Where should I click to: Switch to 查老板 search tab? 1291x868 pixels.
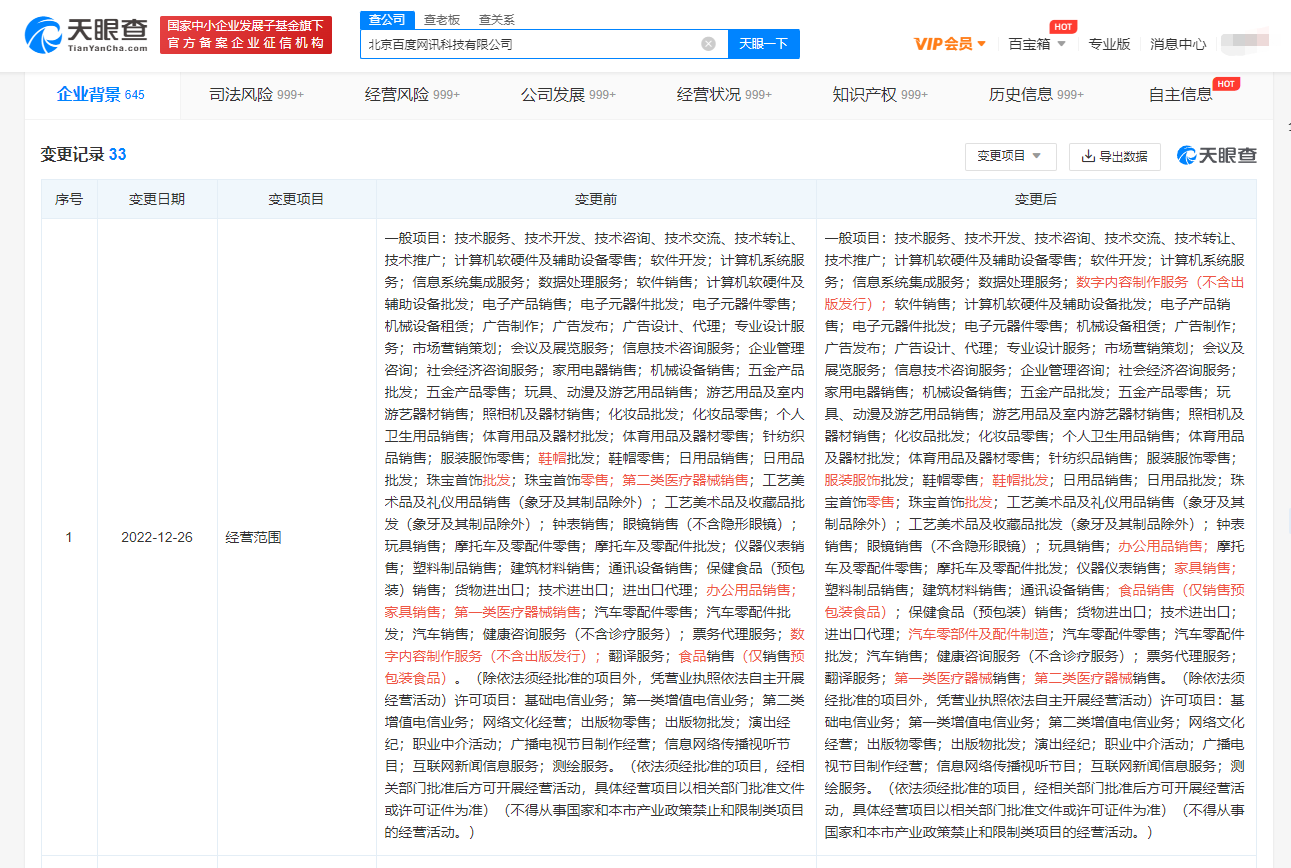click(442, 19)
